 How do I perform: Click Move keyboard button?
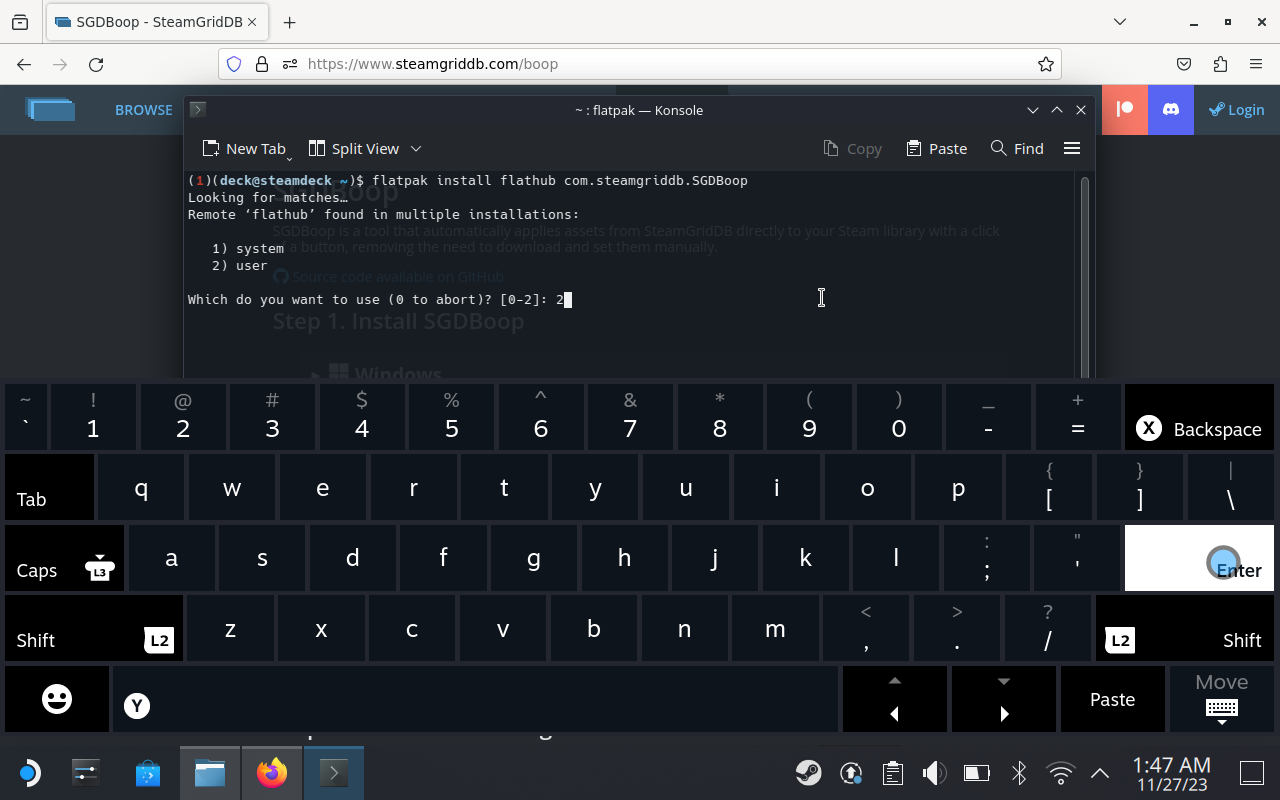point(1222,699)
